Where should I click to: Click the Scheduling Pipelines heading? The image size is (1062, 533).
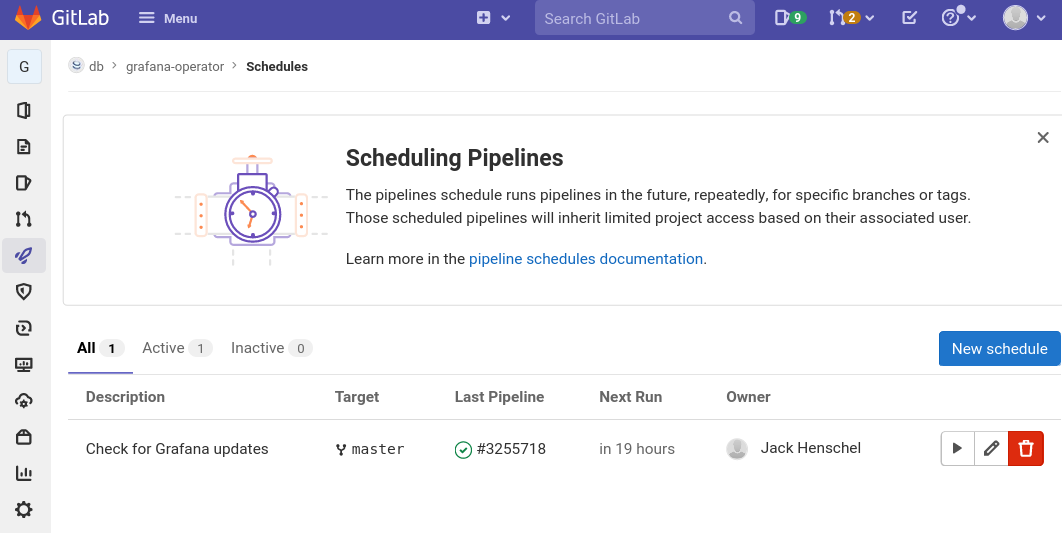pos(454,158)
